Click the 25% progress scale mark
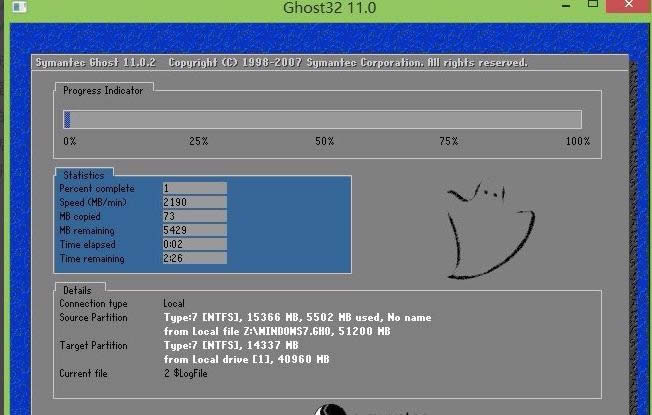 [x=199, y=141]
